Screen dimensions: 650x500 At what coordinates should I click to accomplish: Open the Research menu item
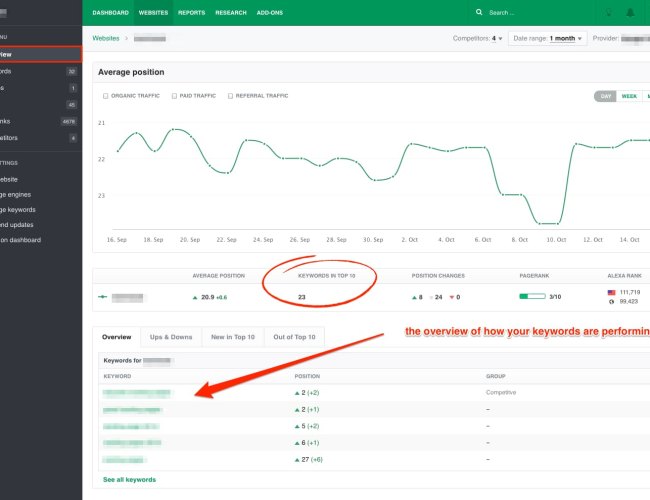[x=231, y=13]
